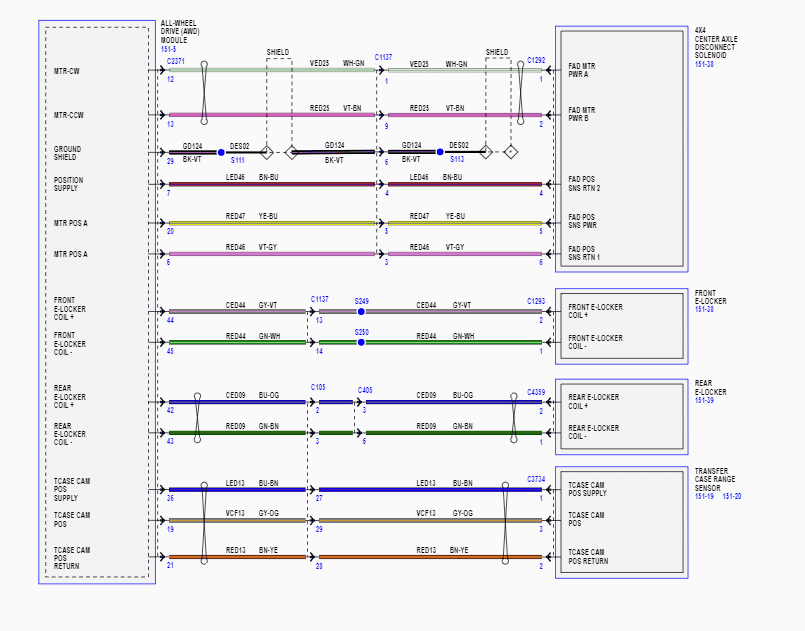Open the 151-38 center axle disconnect link
Screen dimensions: 805x631
(x=704, y=64)
